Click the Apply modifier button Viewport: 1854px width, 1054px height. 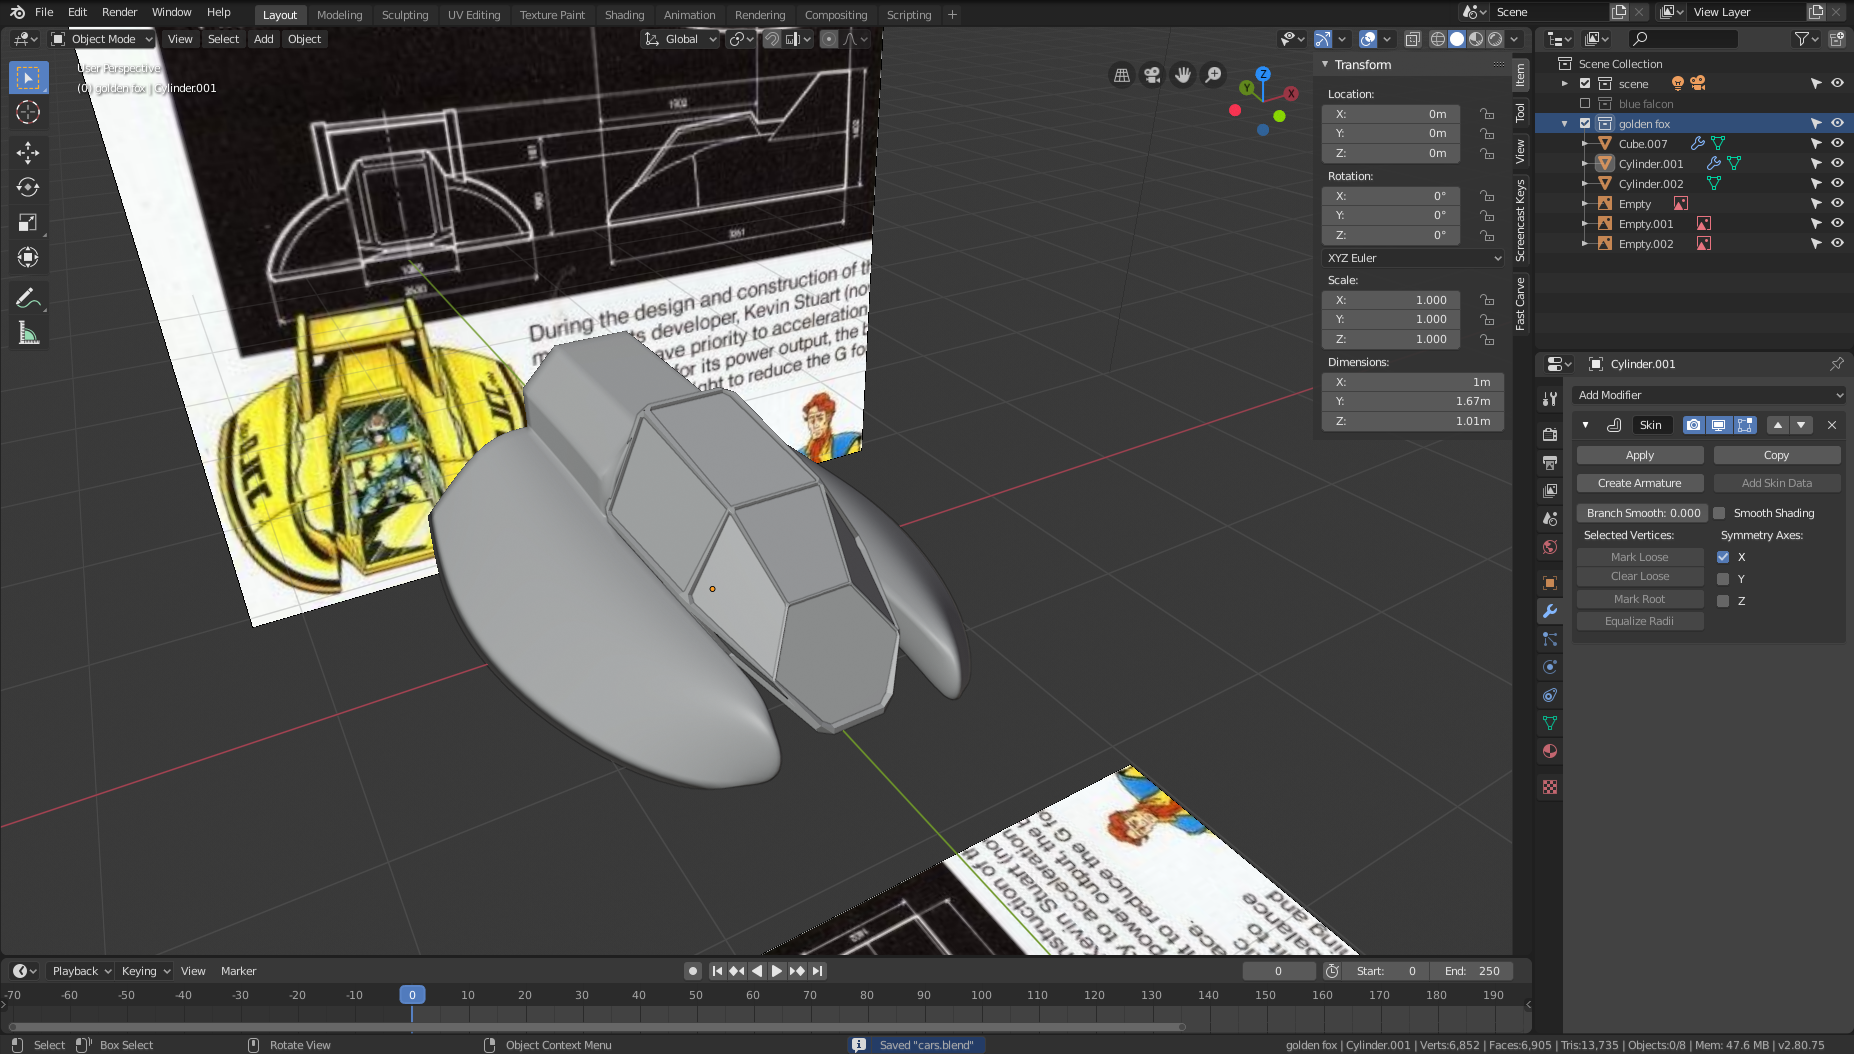[x=1640, y=455]
